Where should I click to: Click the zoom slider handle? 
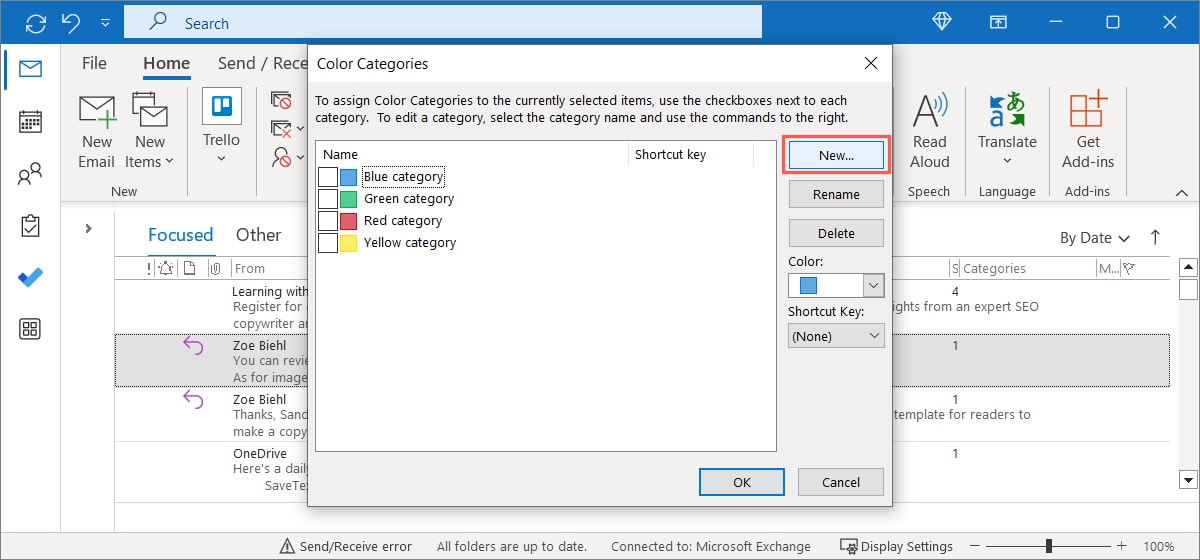tap(1048, 546)
